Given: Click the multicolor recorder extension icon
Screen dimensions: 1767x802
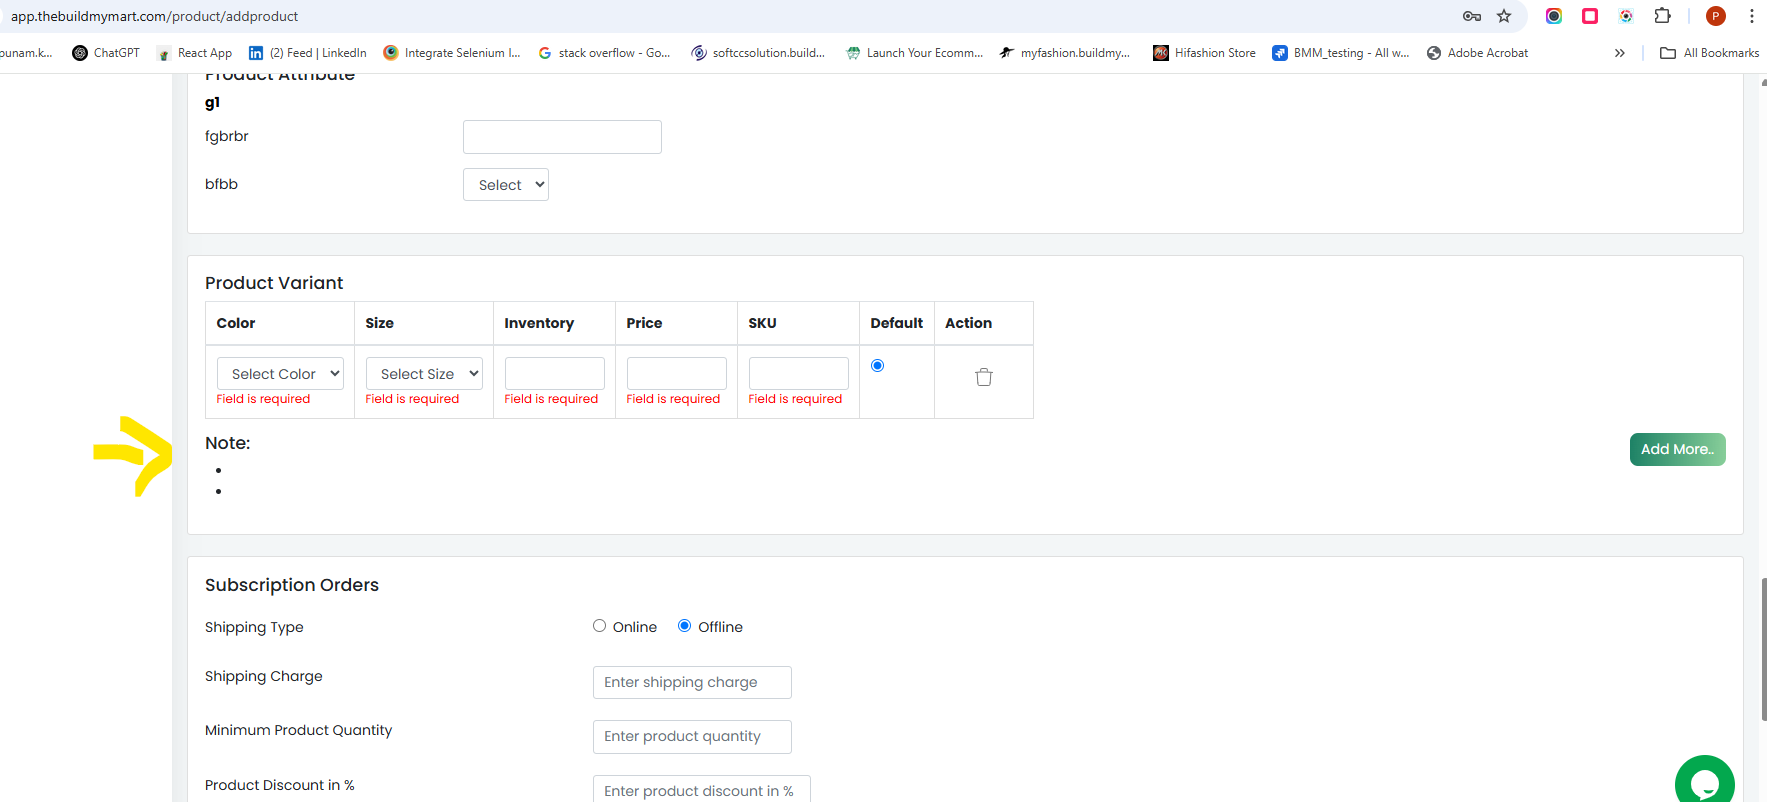Looking at the screenshot, I should [x=1626, y=16].
